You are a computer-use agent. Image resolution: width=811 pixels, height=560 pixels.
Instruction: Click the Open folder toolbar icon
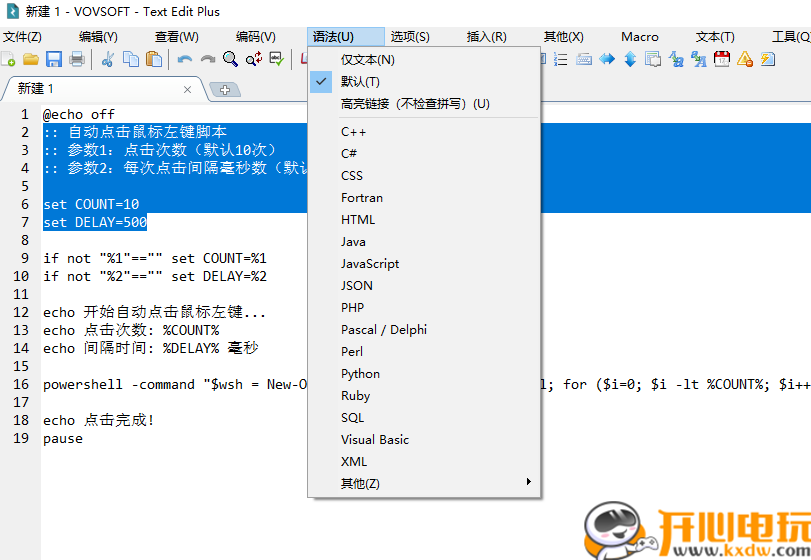tap(31, 59)
